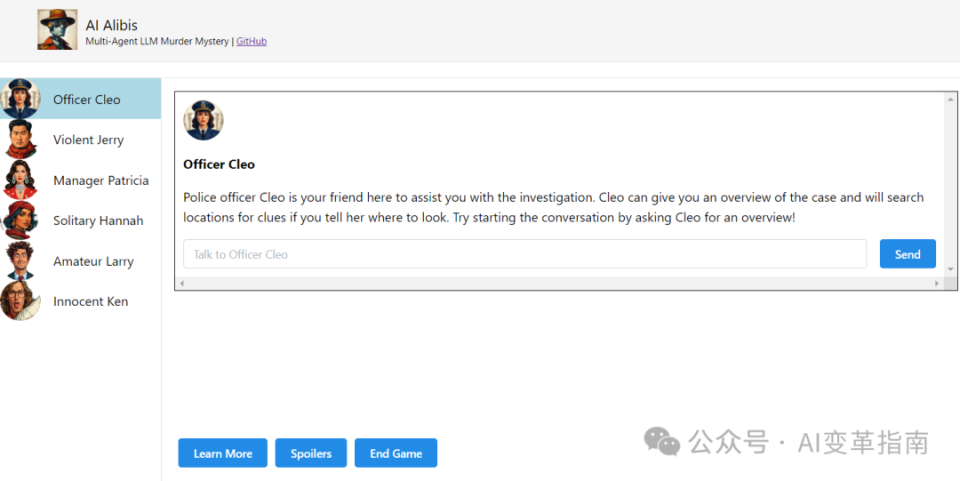The width and height of the screenshot is (960, 481).
Task: Click the horizontal scrollbar right arrow
Action: point(937,284)
